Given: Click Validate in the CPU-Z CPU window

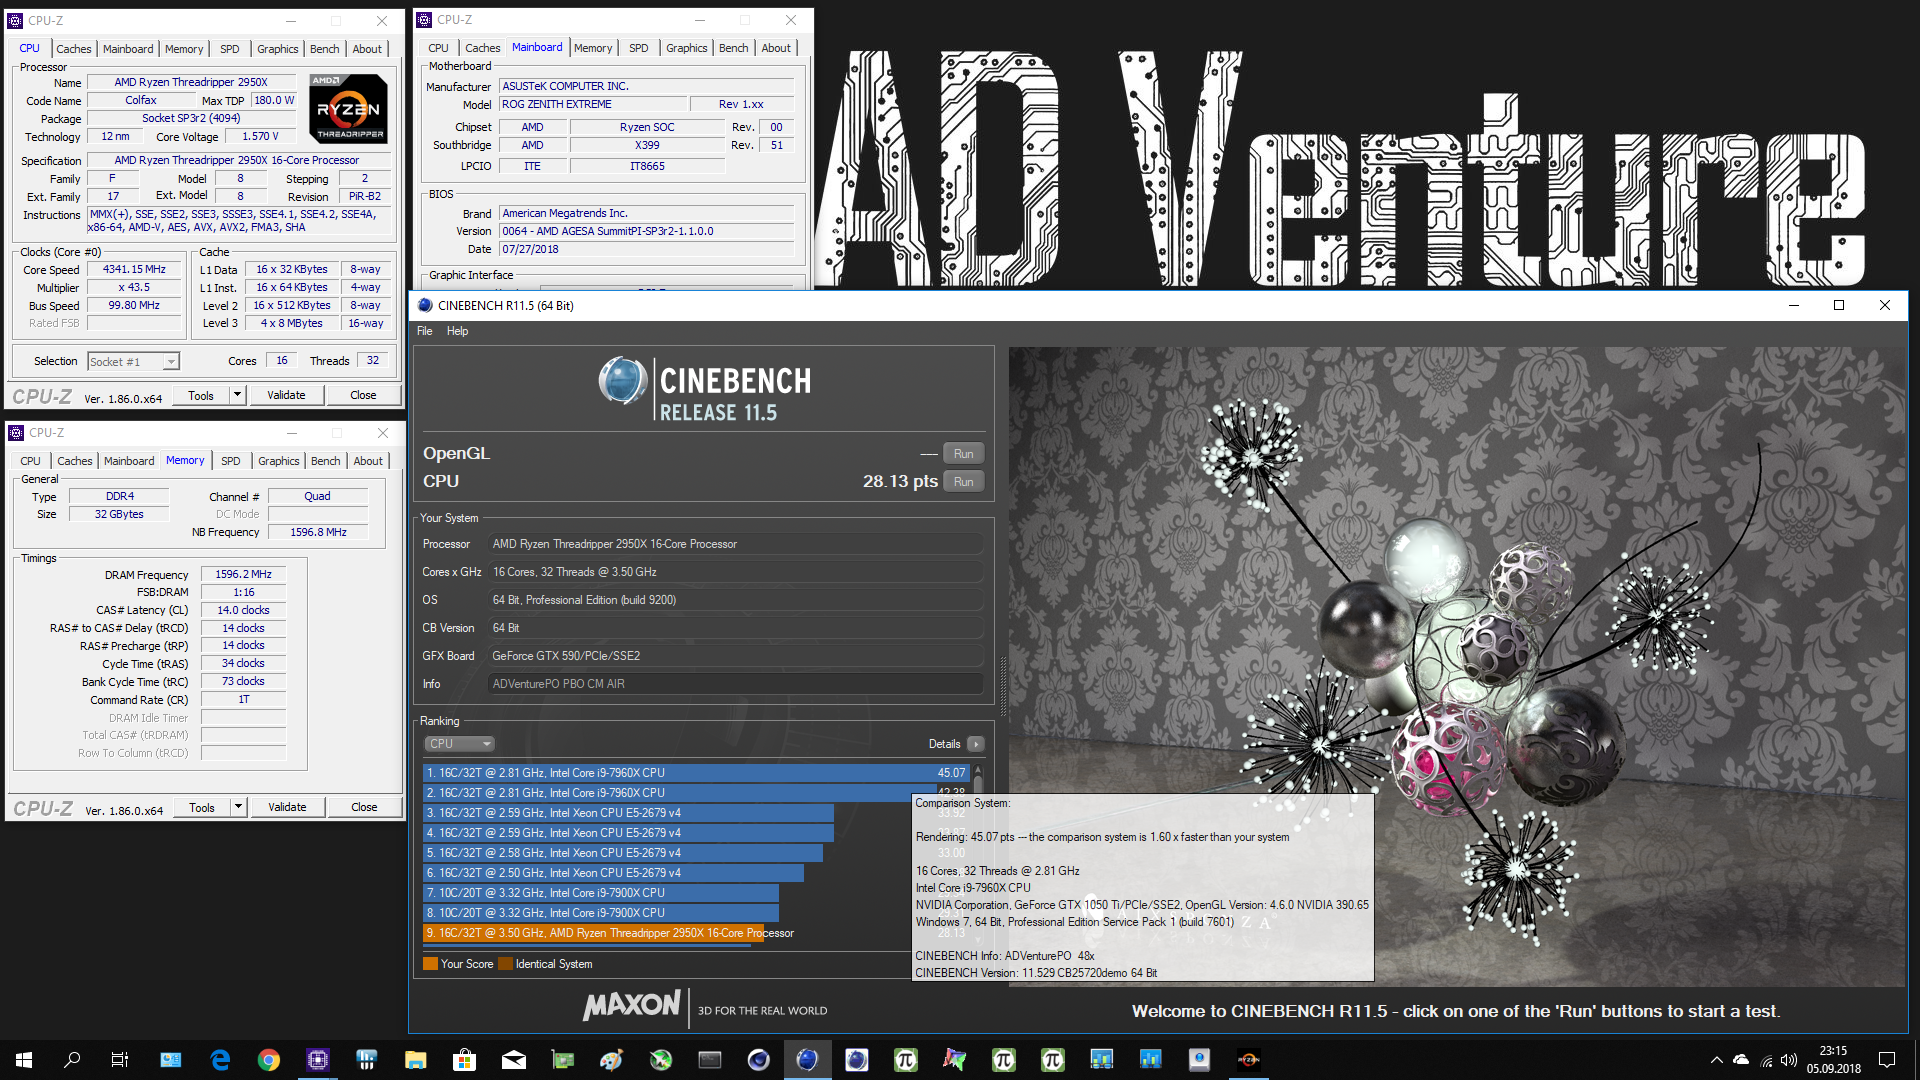Looking at the screenshot, I should pyautogui.click(x=286, y=395).
